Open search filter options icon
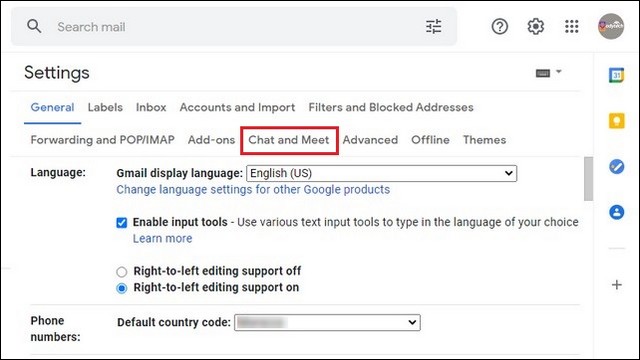Screen dimensions: 640x360 (x=433, y=27)
